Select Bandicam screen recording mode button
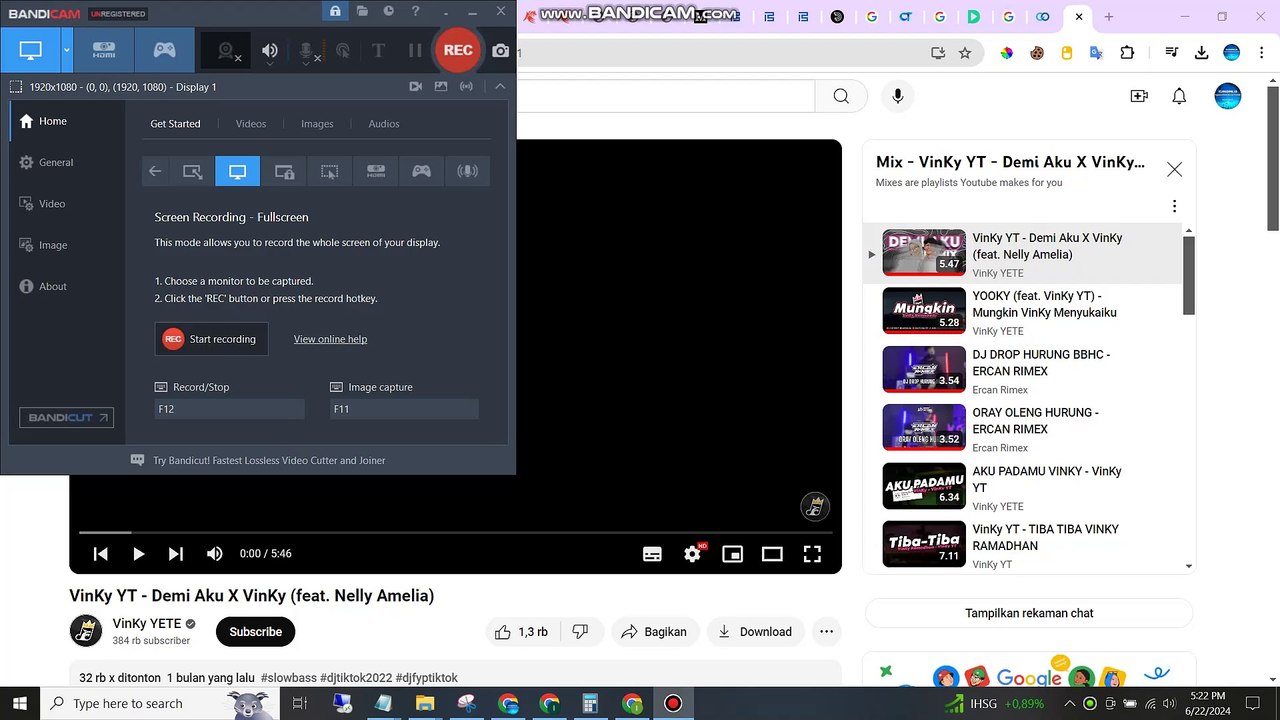Screen dimensions: 1280x720 [x=30, y=50]
